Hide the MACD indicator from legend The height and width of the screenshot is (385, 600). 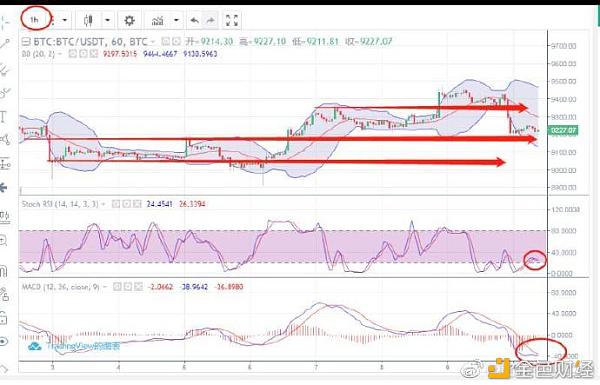[x=117, y=287]
